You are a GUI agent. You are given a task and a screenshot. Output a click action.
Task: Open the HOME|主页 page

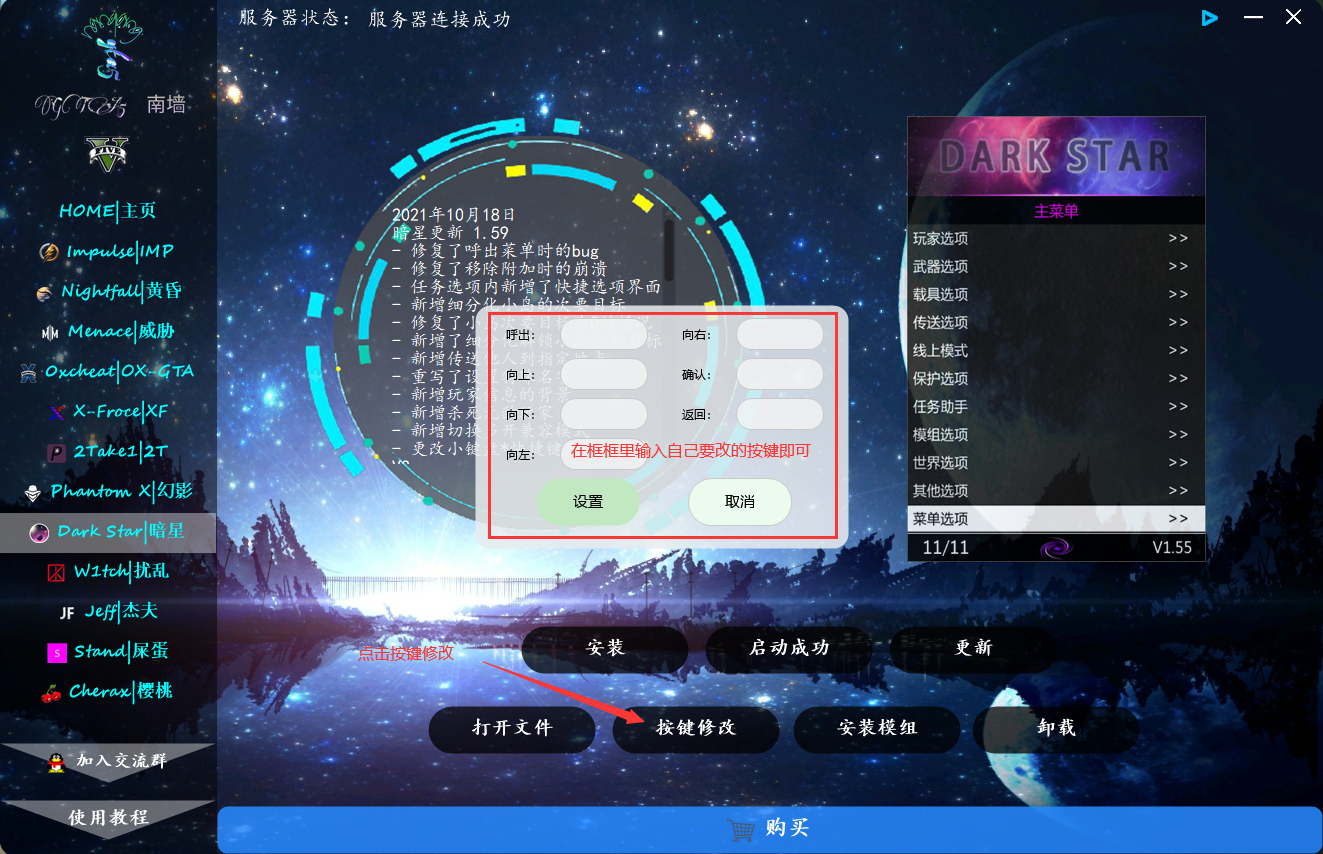tap(108, 211)
